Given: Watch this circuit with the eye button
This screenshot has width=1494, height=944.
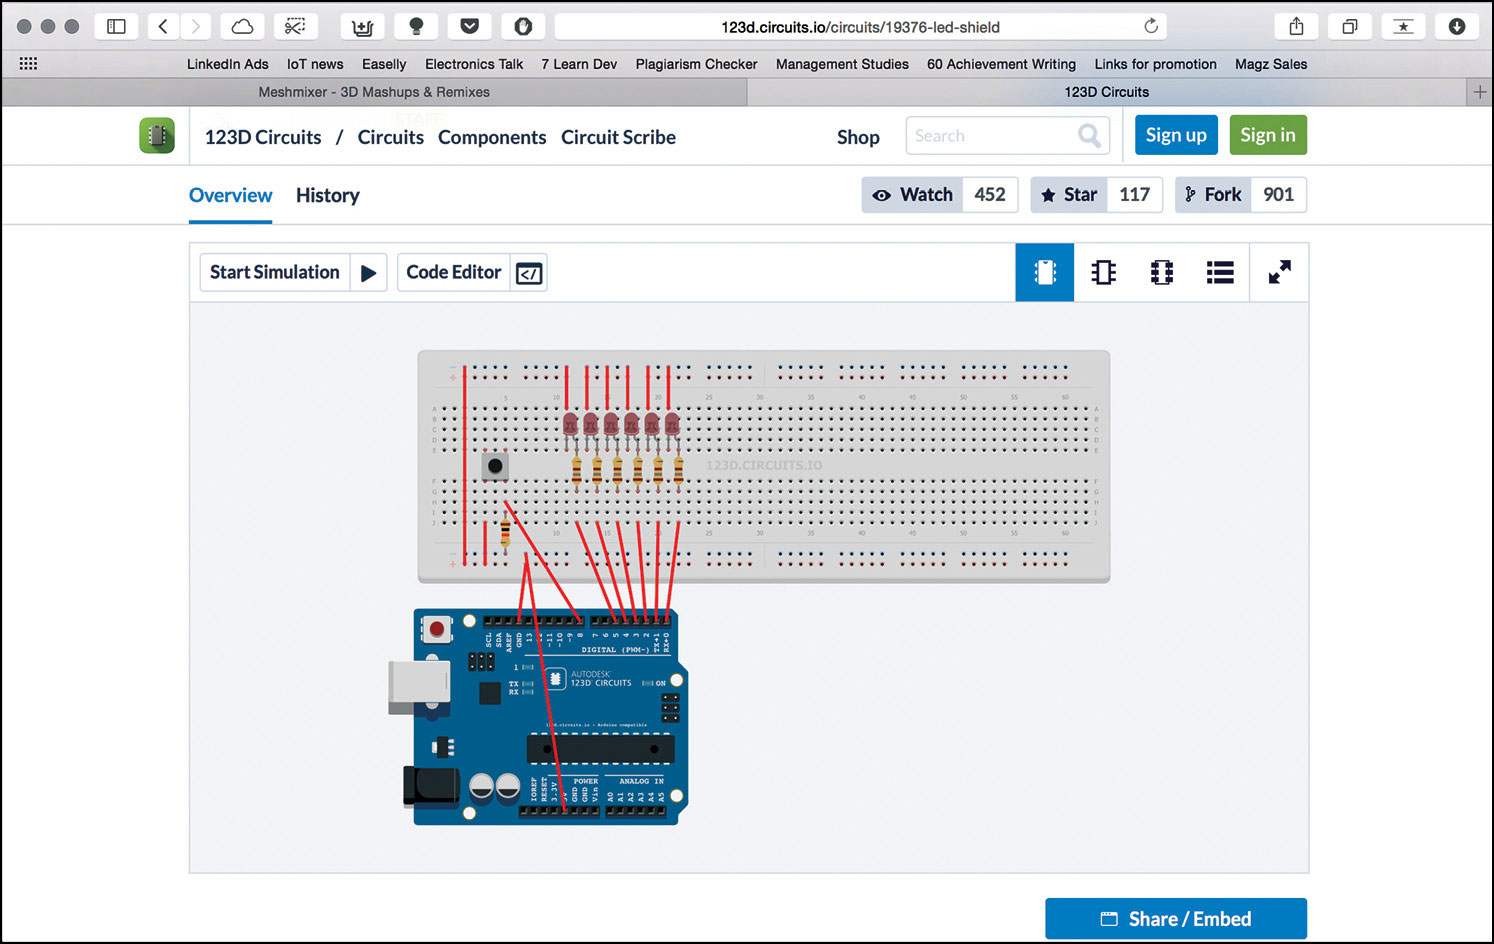Looking at the screenshot, I should pos(912,195).
